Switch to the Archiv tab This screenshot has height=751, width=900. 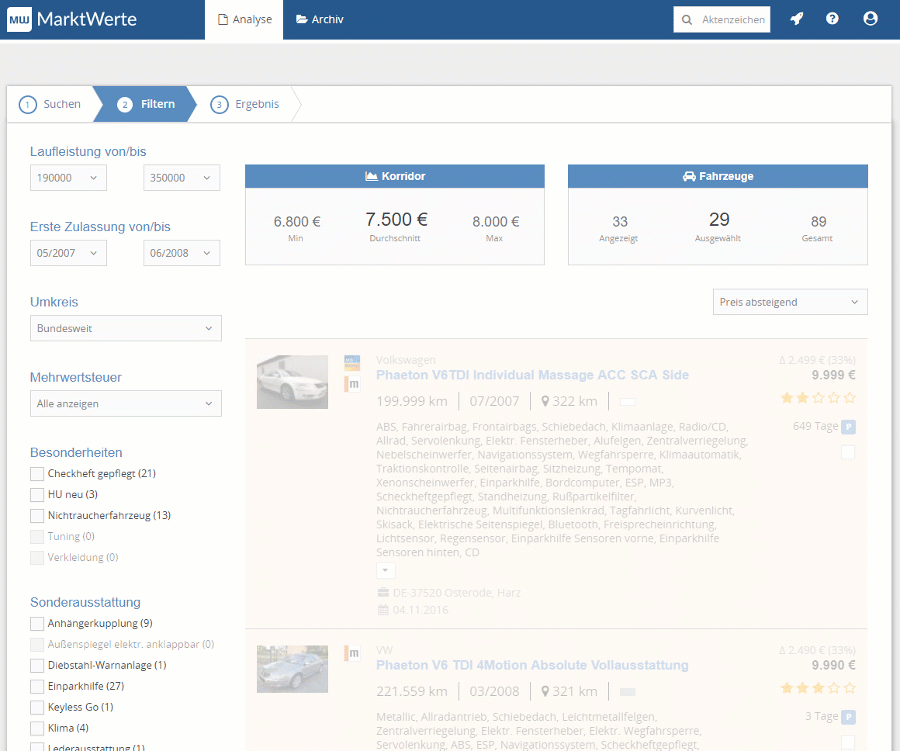320,20
